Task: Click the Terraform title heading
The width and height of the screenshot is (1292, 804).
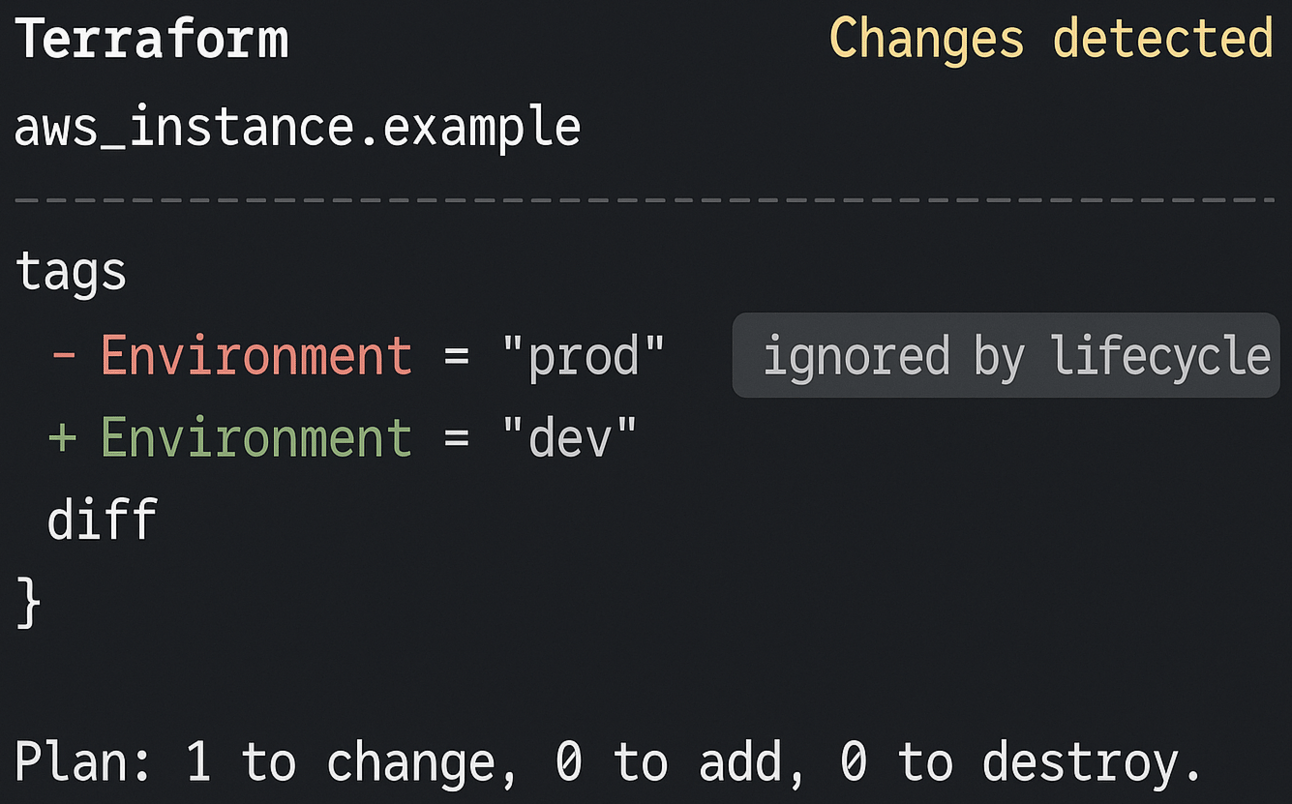Action: (x=151, y=40)
